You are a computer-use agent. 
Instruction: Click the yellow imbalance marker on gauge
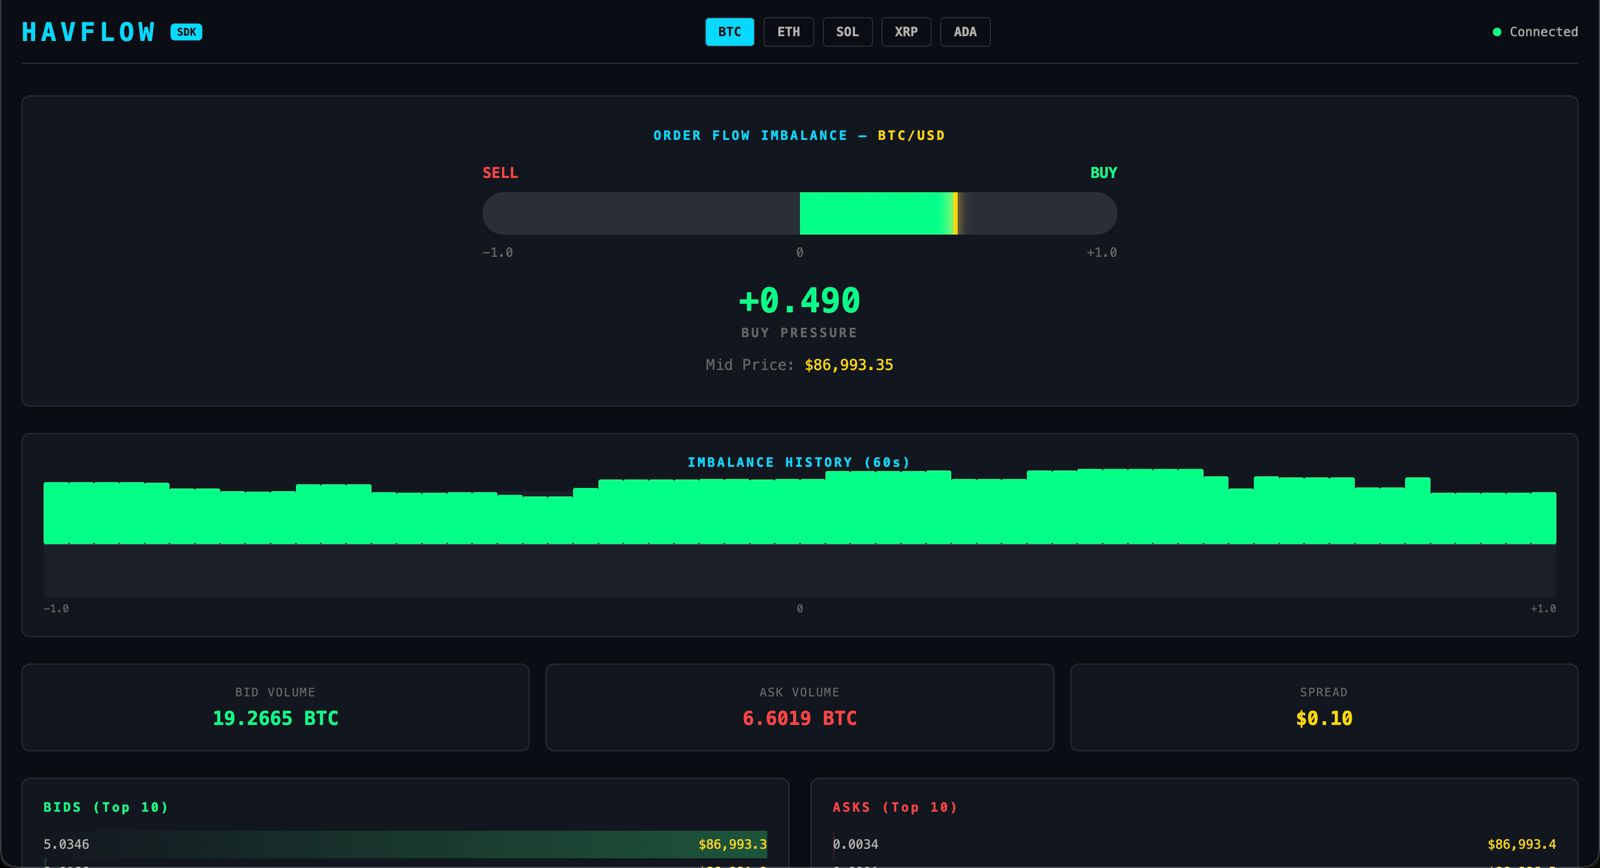pyautogui.click(x=956, y=213)
